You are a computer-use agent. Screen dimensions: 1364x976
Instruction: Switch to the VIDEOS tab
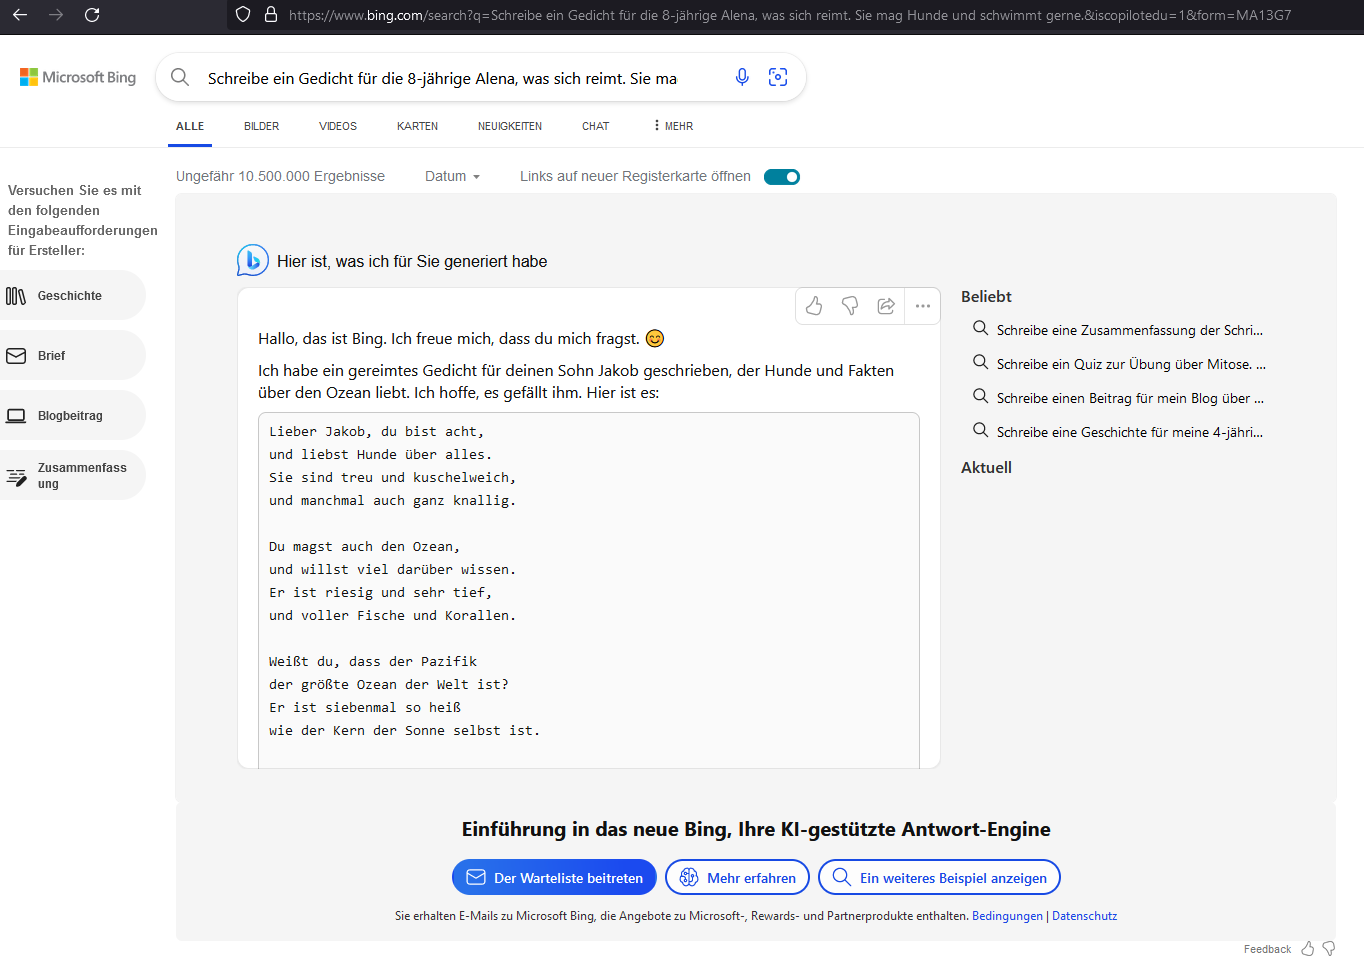338,126
